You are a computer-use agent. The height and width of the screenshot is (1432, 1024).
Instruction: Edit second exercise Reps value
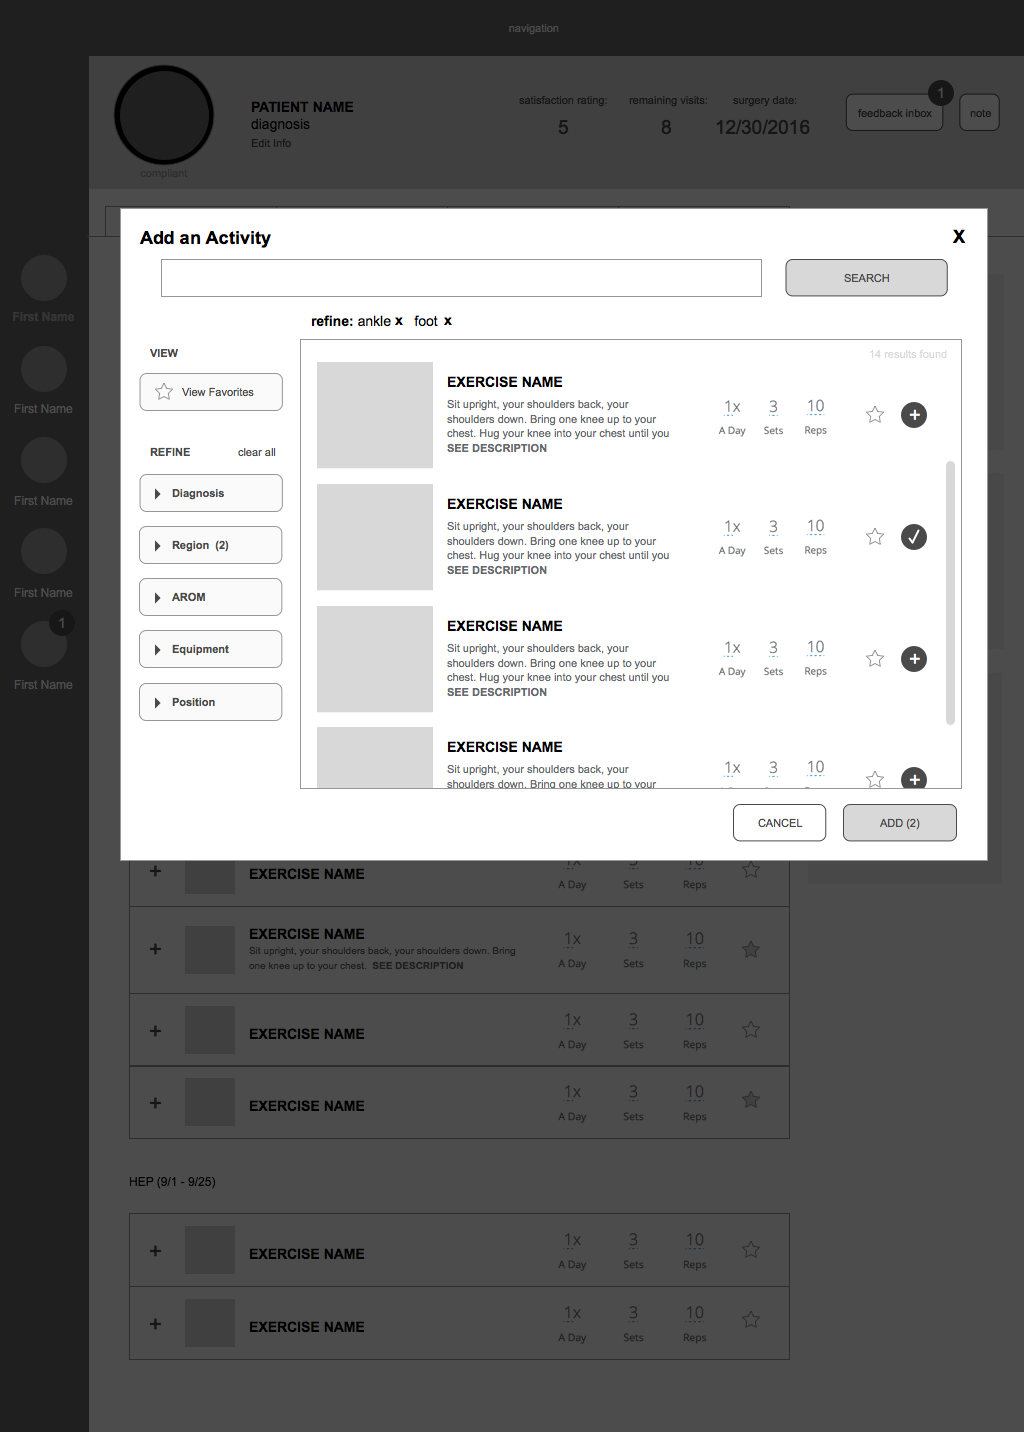816,526
